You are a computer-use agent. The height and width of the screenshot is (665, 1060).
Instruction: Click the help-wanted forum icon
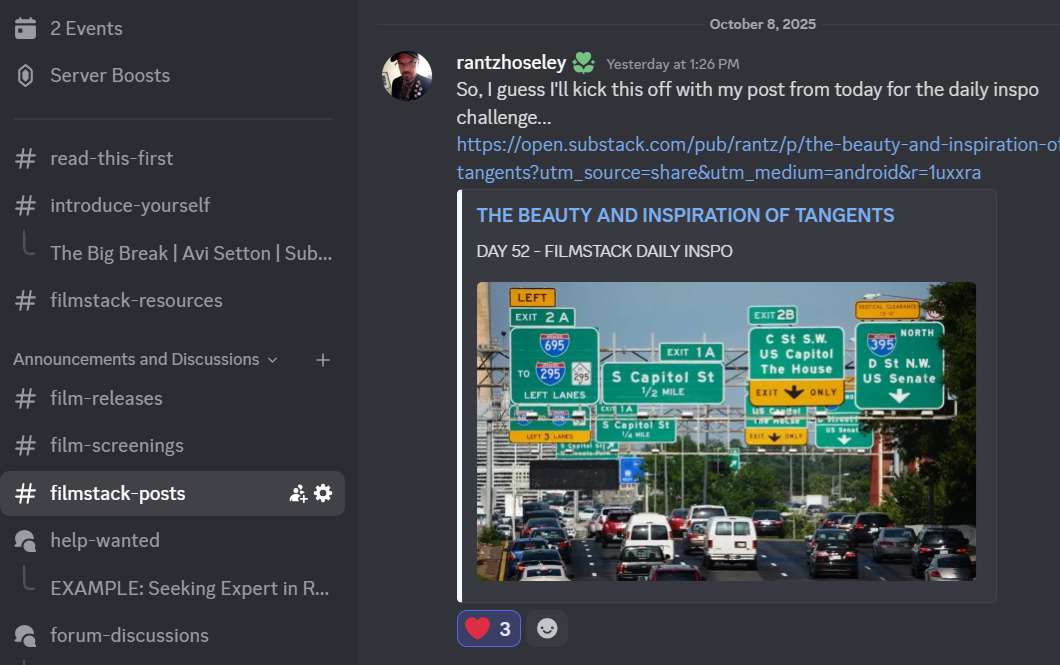click(x=26, y=541)
